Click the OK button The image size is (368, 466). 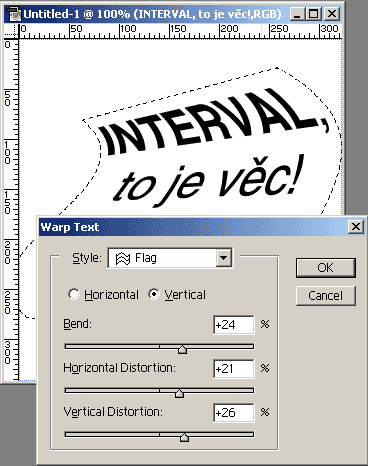(326, 268)
